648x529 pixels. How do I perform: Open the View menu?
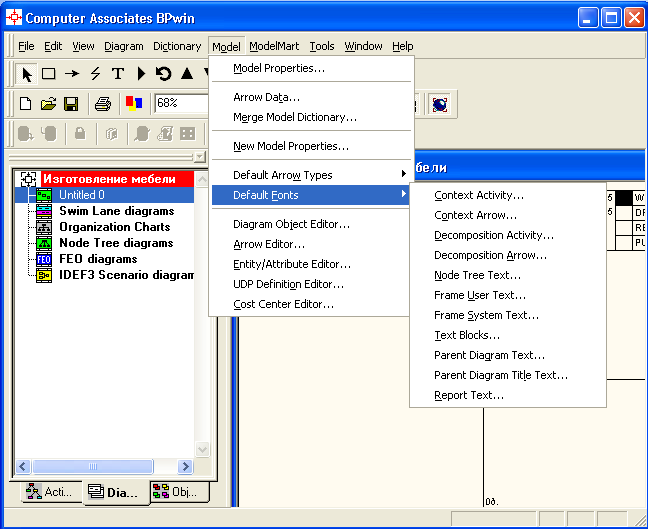83,46
